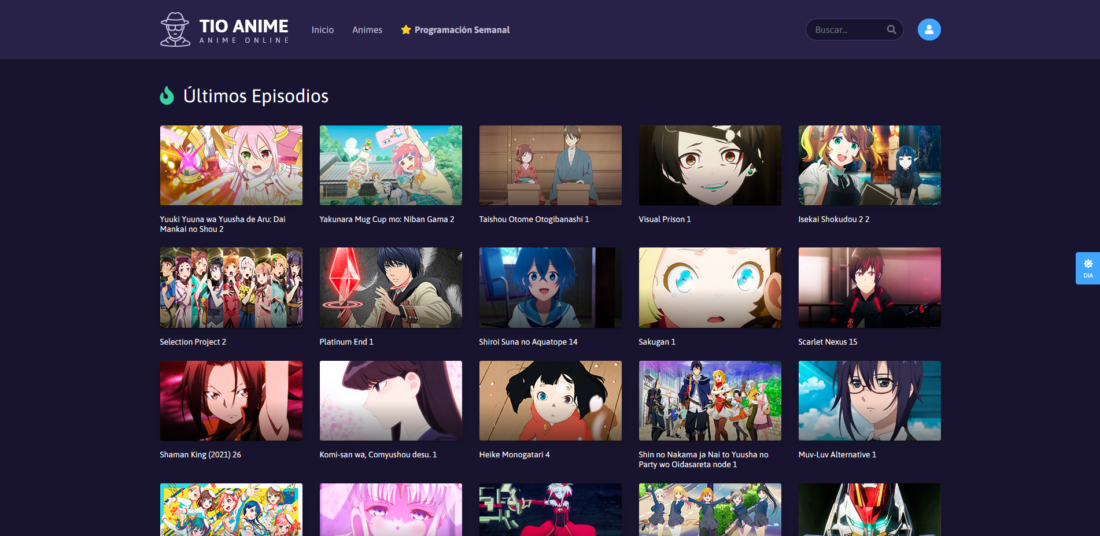1100x536 pixels.
Task: Open Shaman King (2021) 26 thumbnail
Action: 232,401
